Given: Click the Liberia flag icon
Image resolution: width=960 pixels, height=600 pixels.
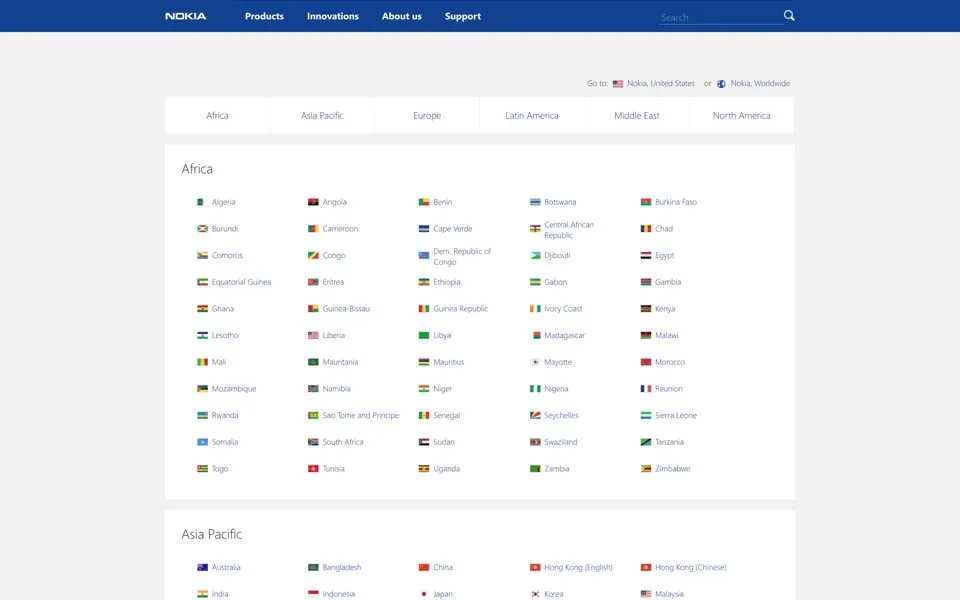Looking at the screenshot, I should [313, 336].
